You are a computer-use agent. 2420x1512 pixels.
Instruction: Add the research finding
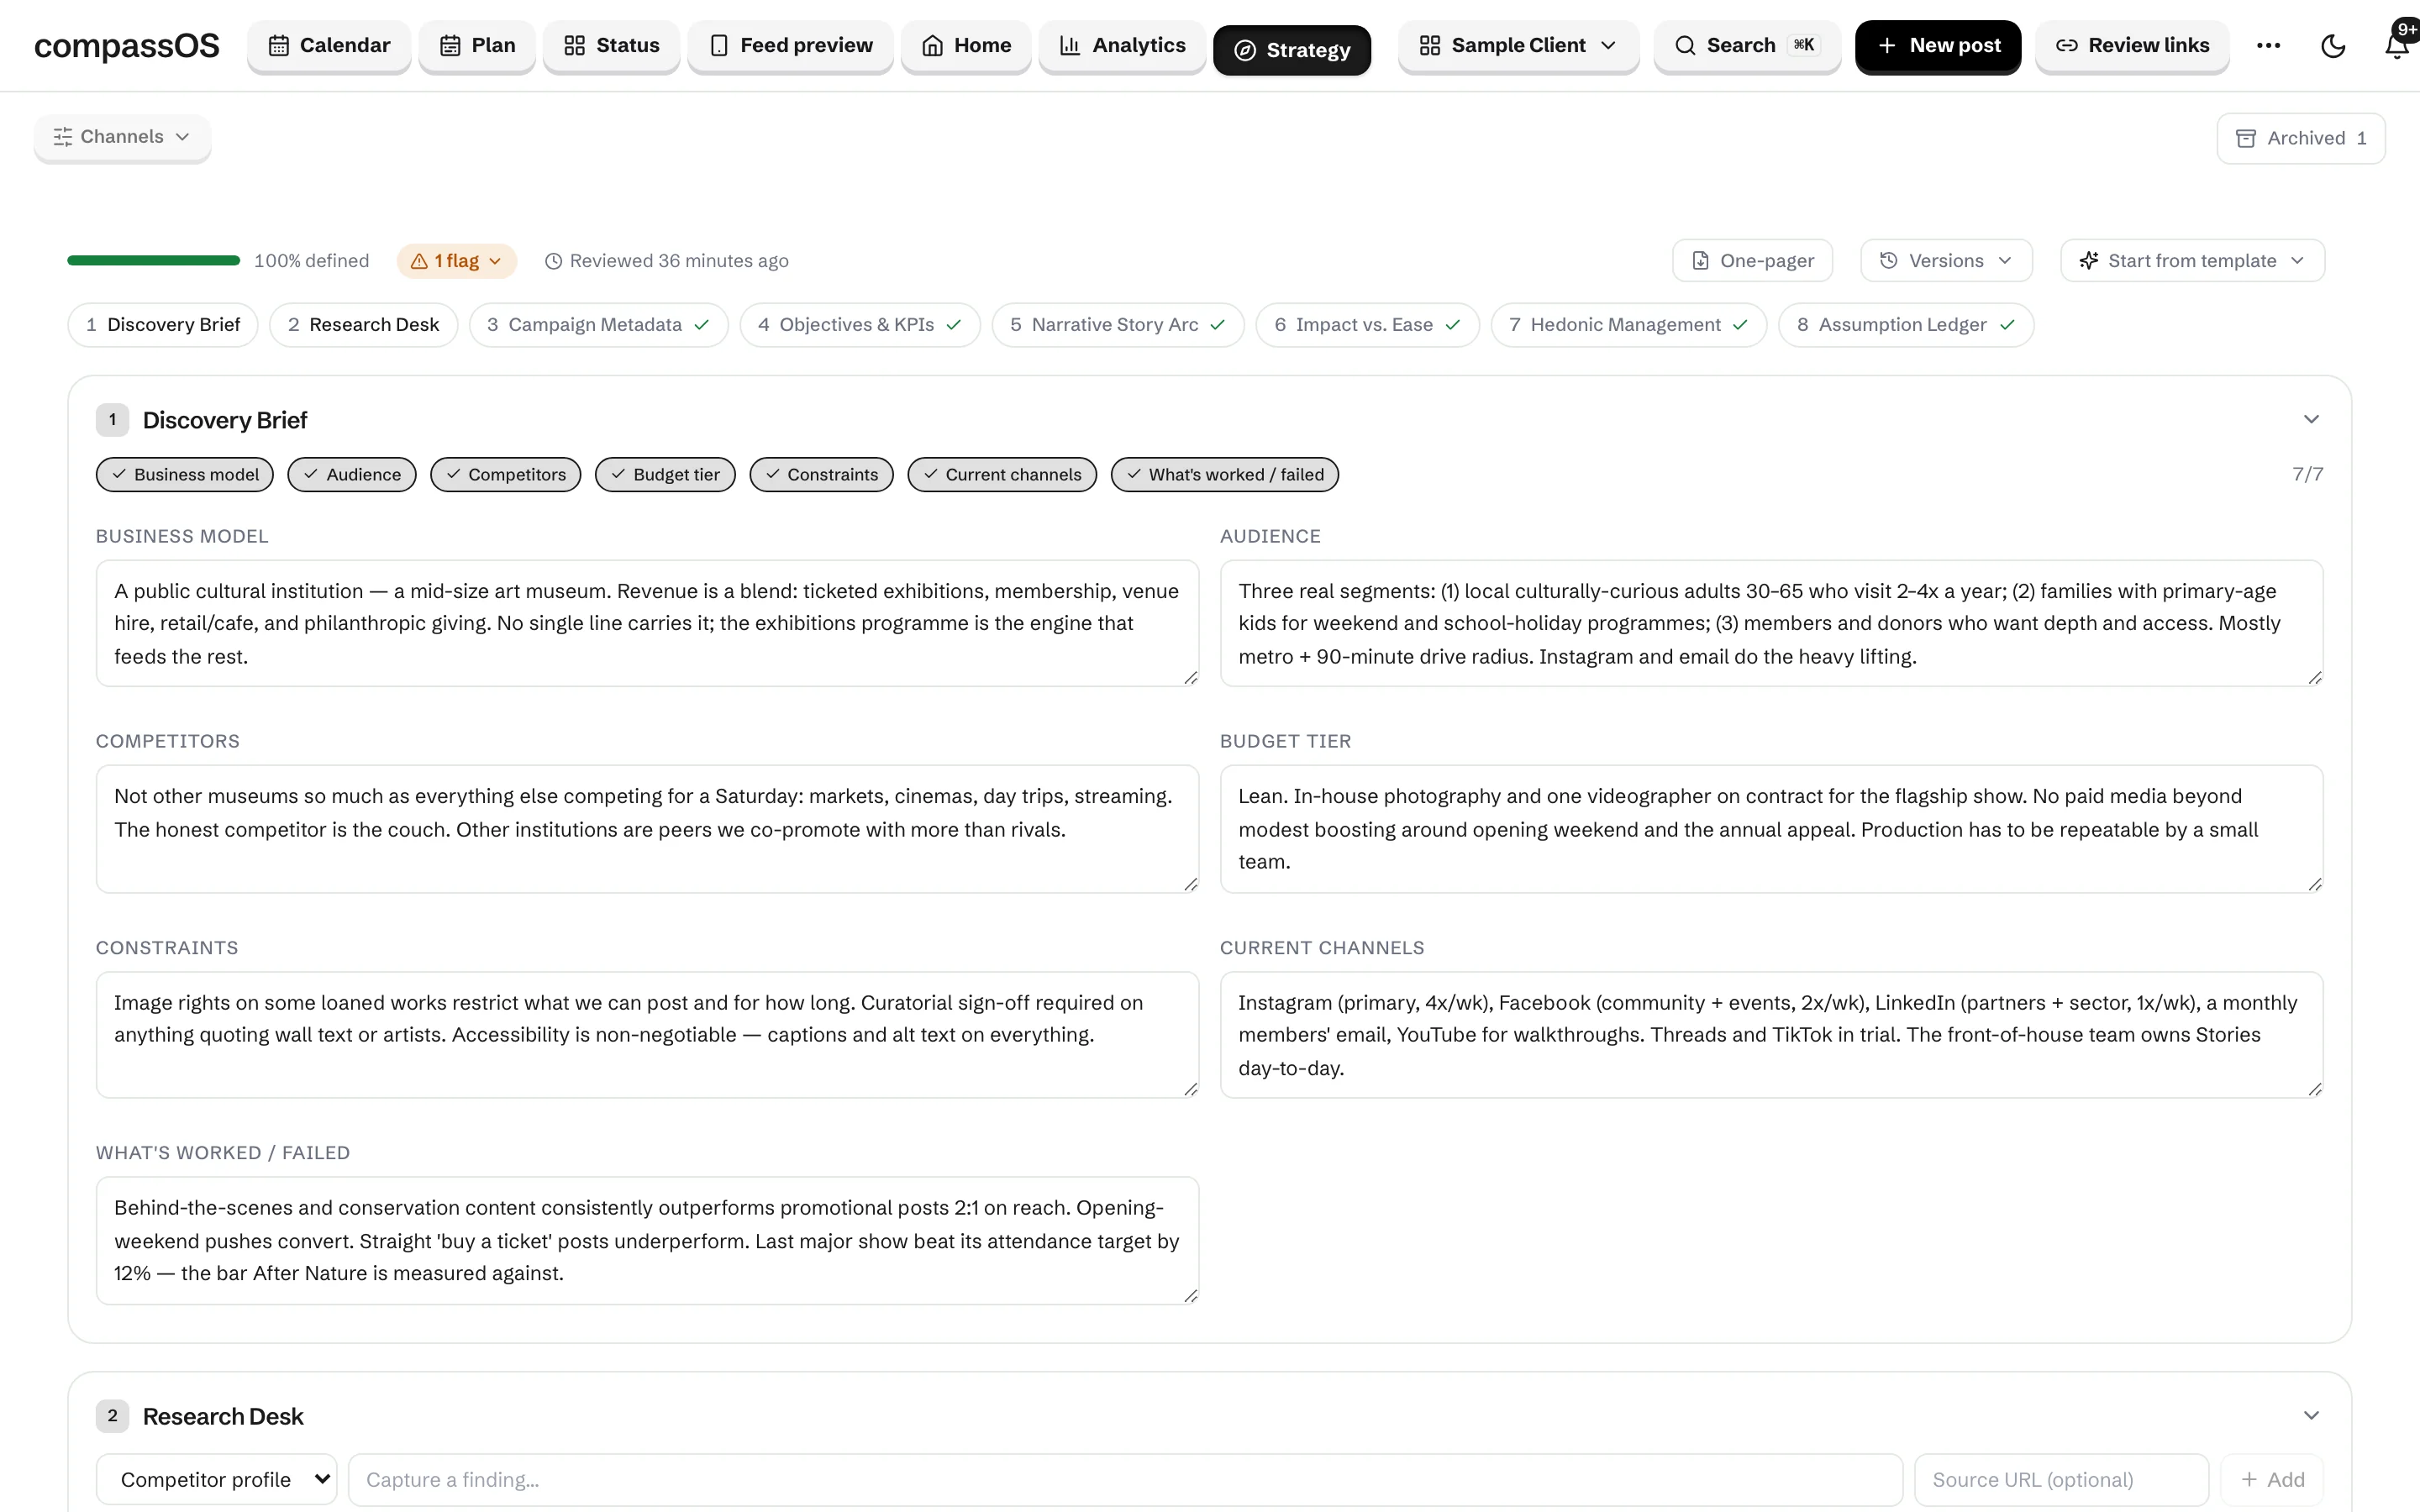click(2272, 1480)
